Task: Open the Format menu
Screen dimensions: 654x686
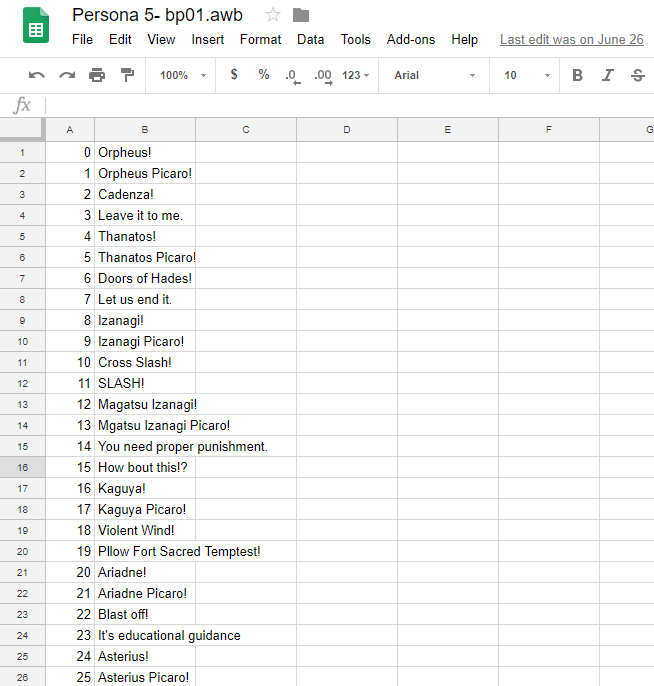Action: coord(260,40)
